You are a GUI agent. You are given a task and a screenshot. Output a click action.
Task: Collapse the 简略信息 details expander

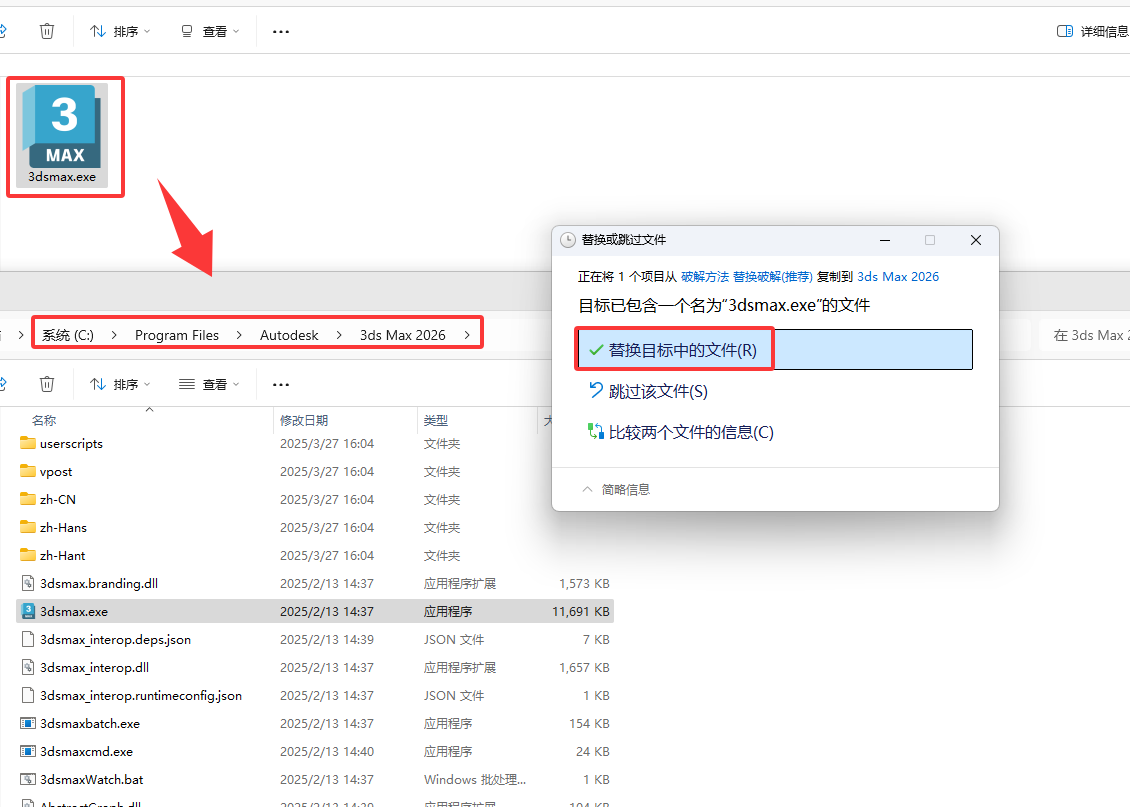click(x=616, y=489)
